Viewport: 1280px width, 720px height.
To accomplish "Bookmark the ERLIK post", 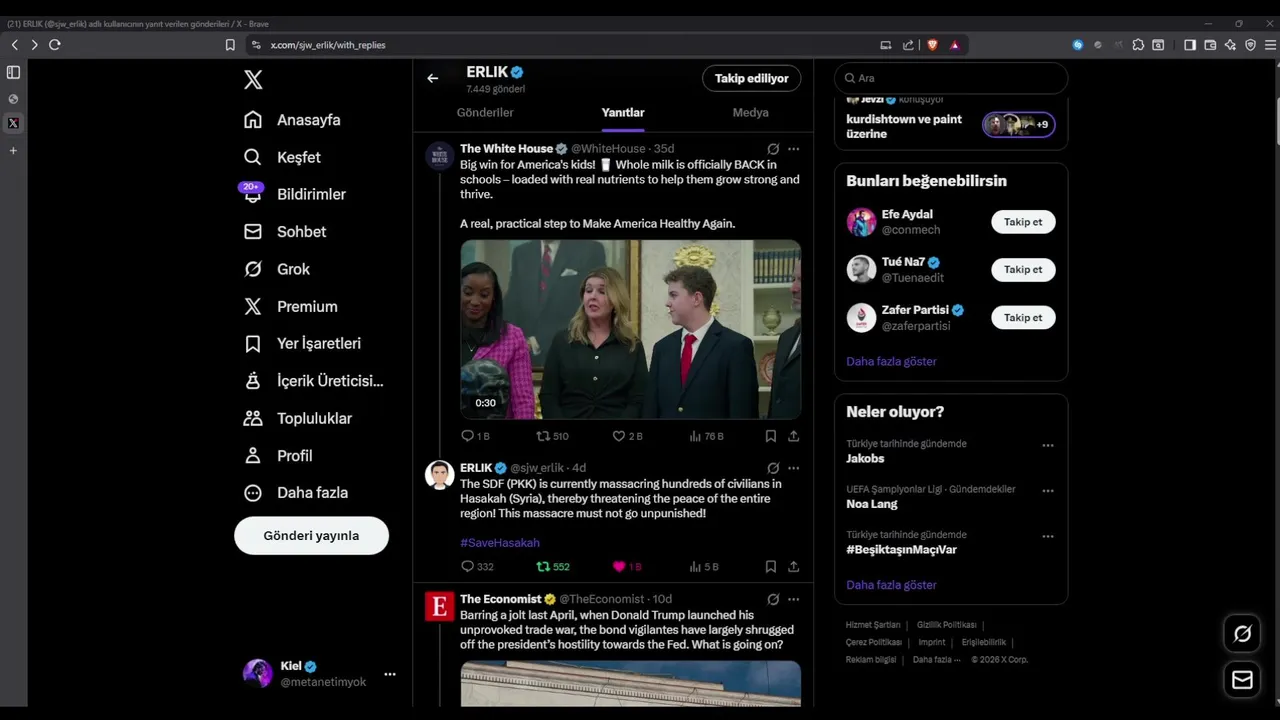I will click(x=771, y=566).
